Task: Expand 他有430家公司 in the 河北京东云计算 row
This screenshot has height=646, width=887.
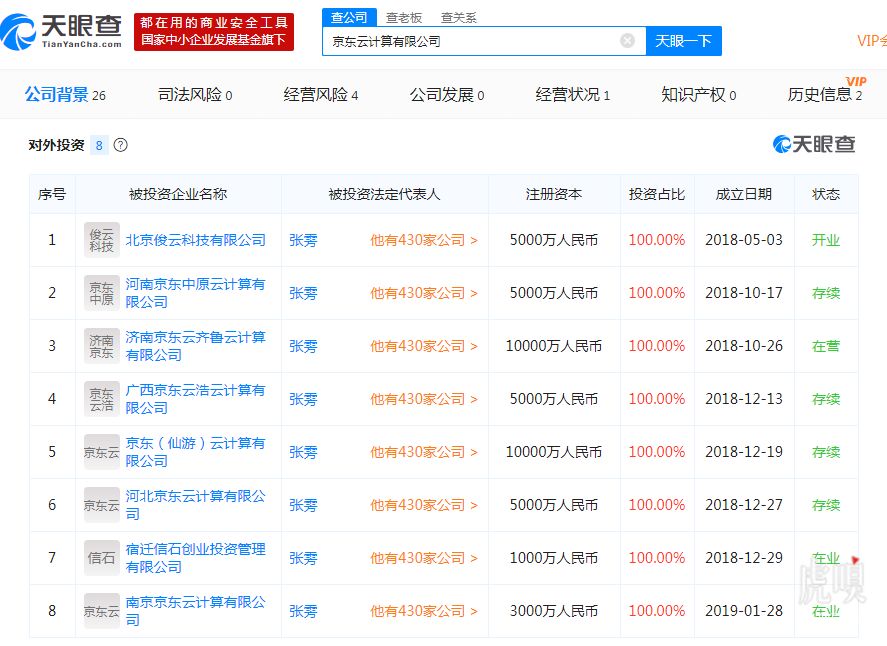Action: point(424,505)
